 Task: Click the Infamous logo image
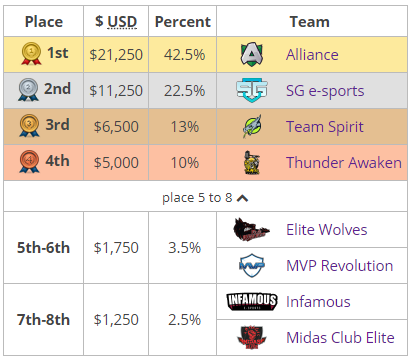pyautogui.click(x=252, y=301)
